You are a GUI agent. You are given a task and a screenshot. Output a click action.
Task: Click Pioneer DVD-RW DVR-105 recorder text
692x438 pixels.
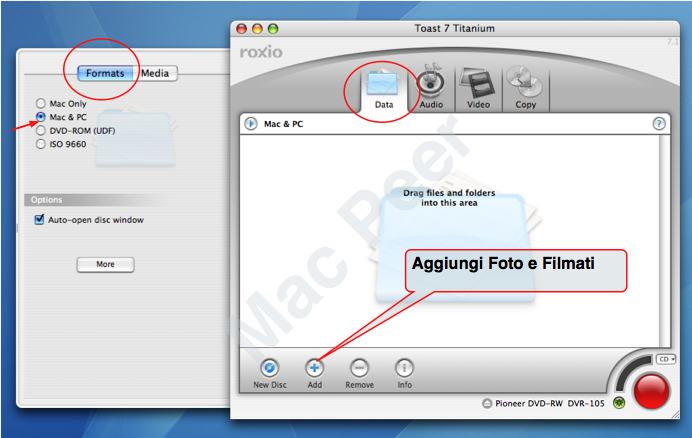pos(549,403)
